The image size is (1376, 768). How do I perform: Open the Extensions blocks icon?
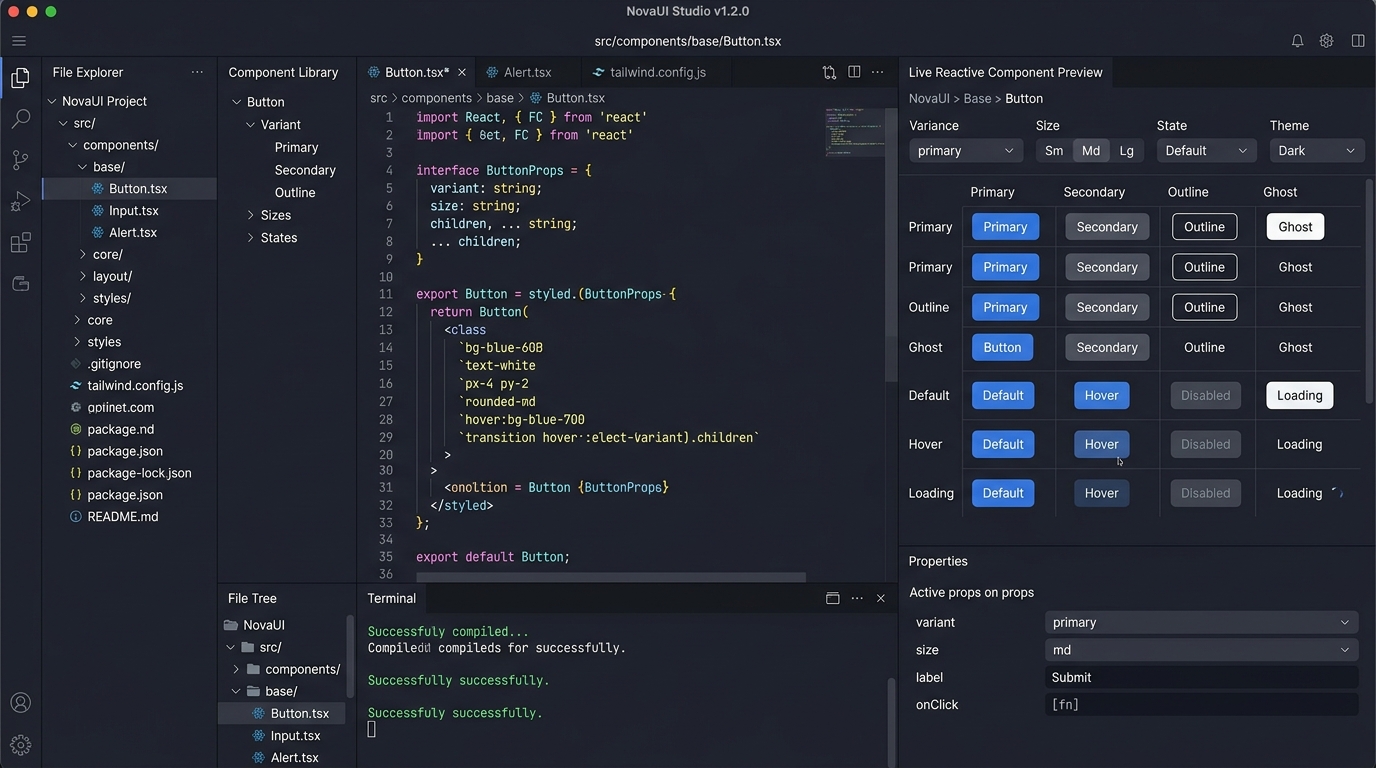[x=20, y=243]
